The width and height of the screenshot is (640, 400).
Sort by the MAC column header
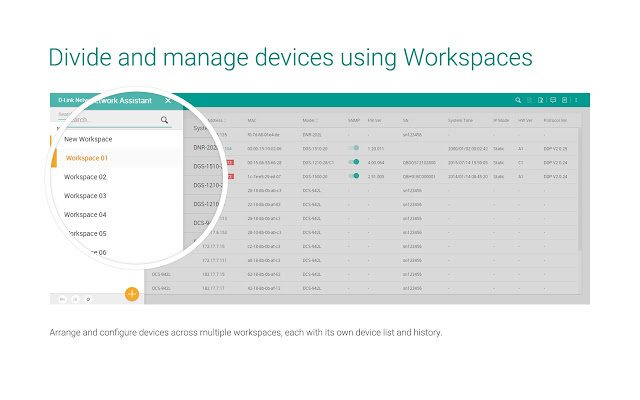click(x=253, y=118)
